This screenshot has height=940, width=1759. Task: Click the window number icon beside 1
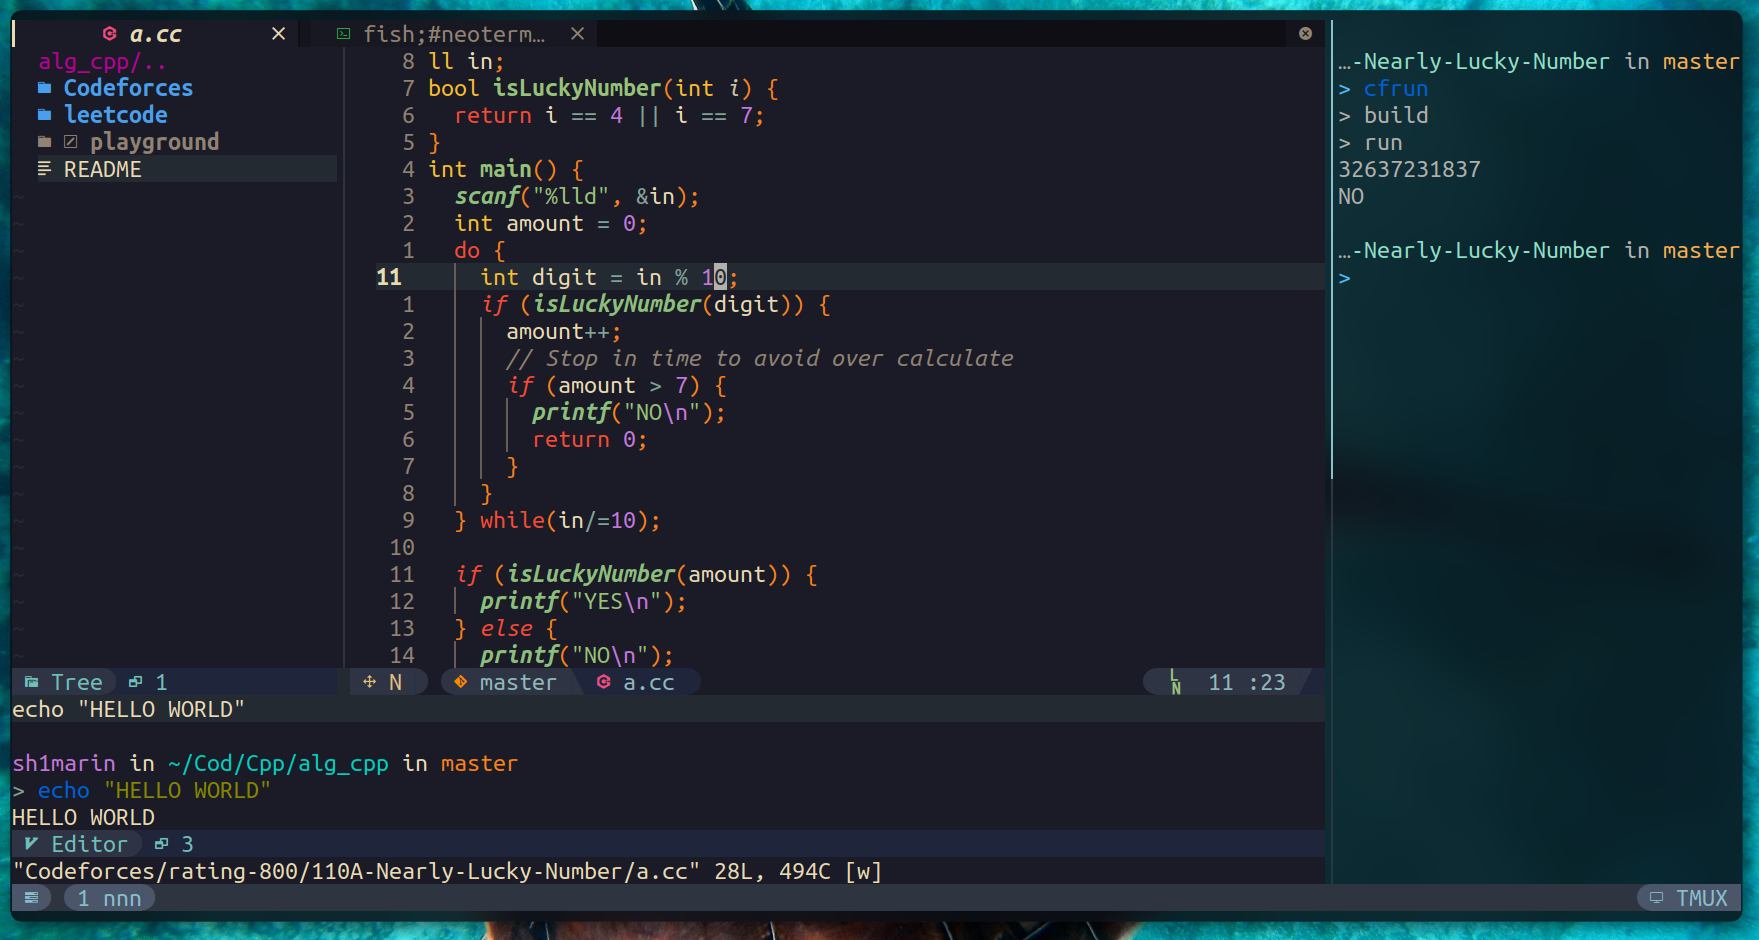[x=136, y=682]
